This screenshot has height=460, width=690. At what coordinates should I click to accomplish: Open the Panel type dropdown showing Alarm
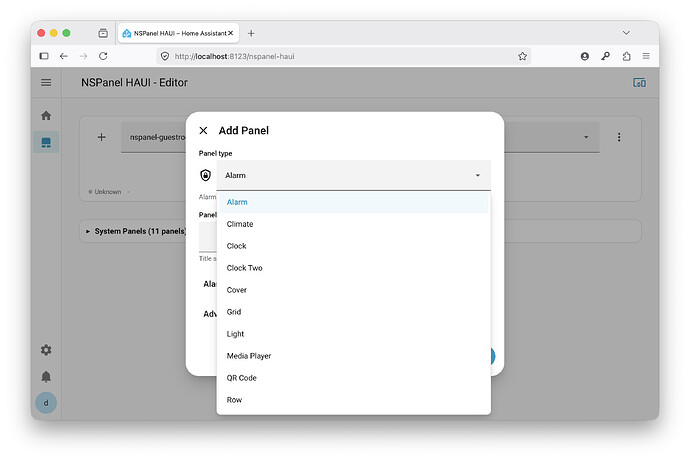[353, 175]
